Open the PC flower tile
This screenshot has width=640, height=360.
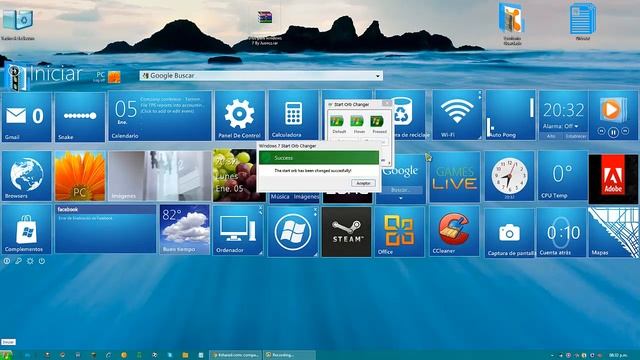click(80, 176)
